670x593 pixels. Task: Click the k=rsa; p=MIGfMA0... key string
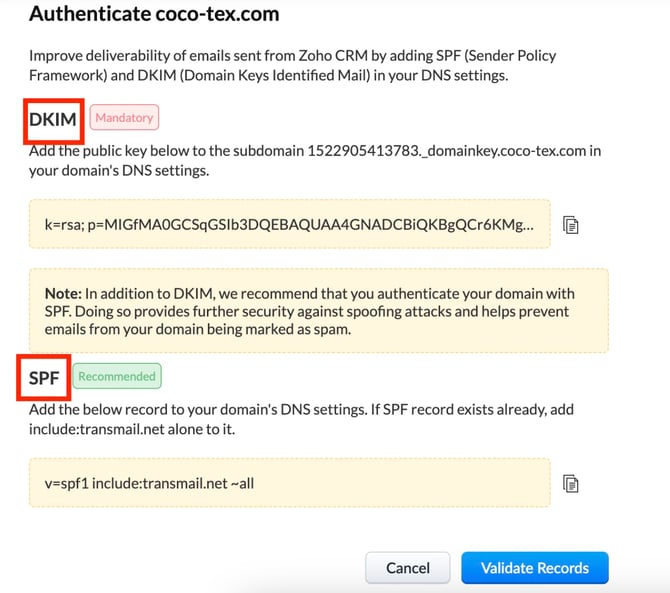click(289, 224)
